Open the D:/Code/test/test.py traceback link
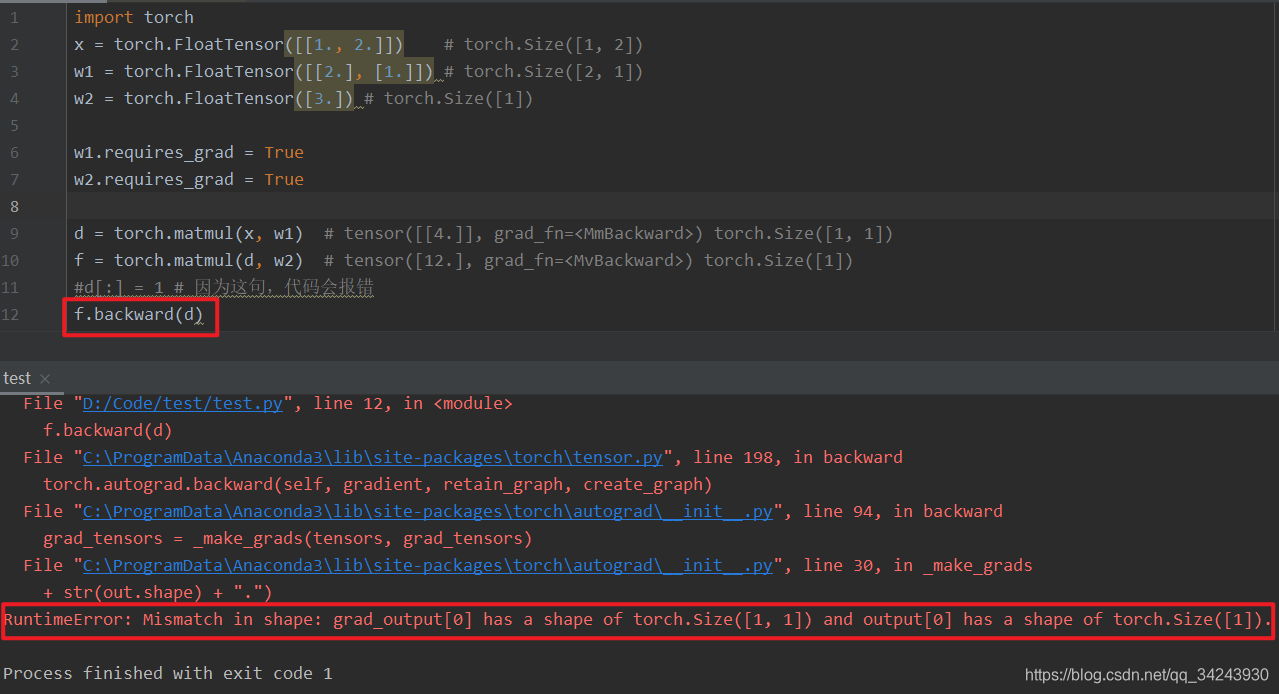This screenshot has height=694, width=1279. click(x=183, y=403)
